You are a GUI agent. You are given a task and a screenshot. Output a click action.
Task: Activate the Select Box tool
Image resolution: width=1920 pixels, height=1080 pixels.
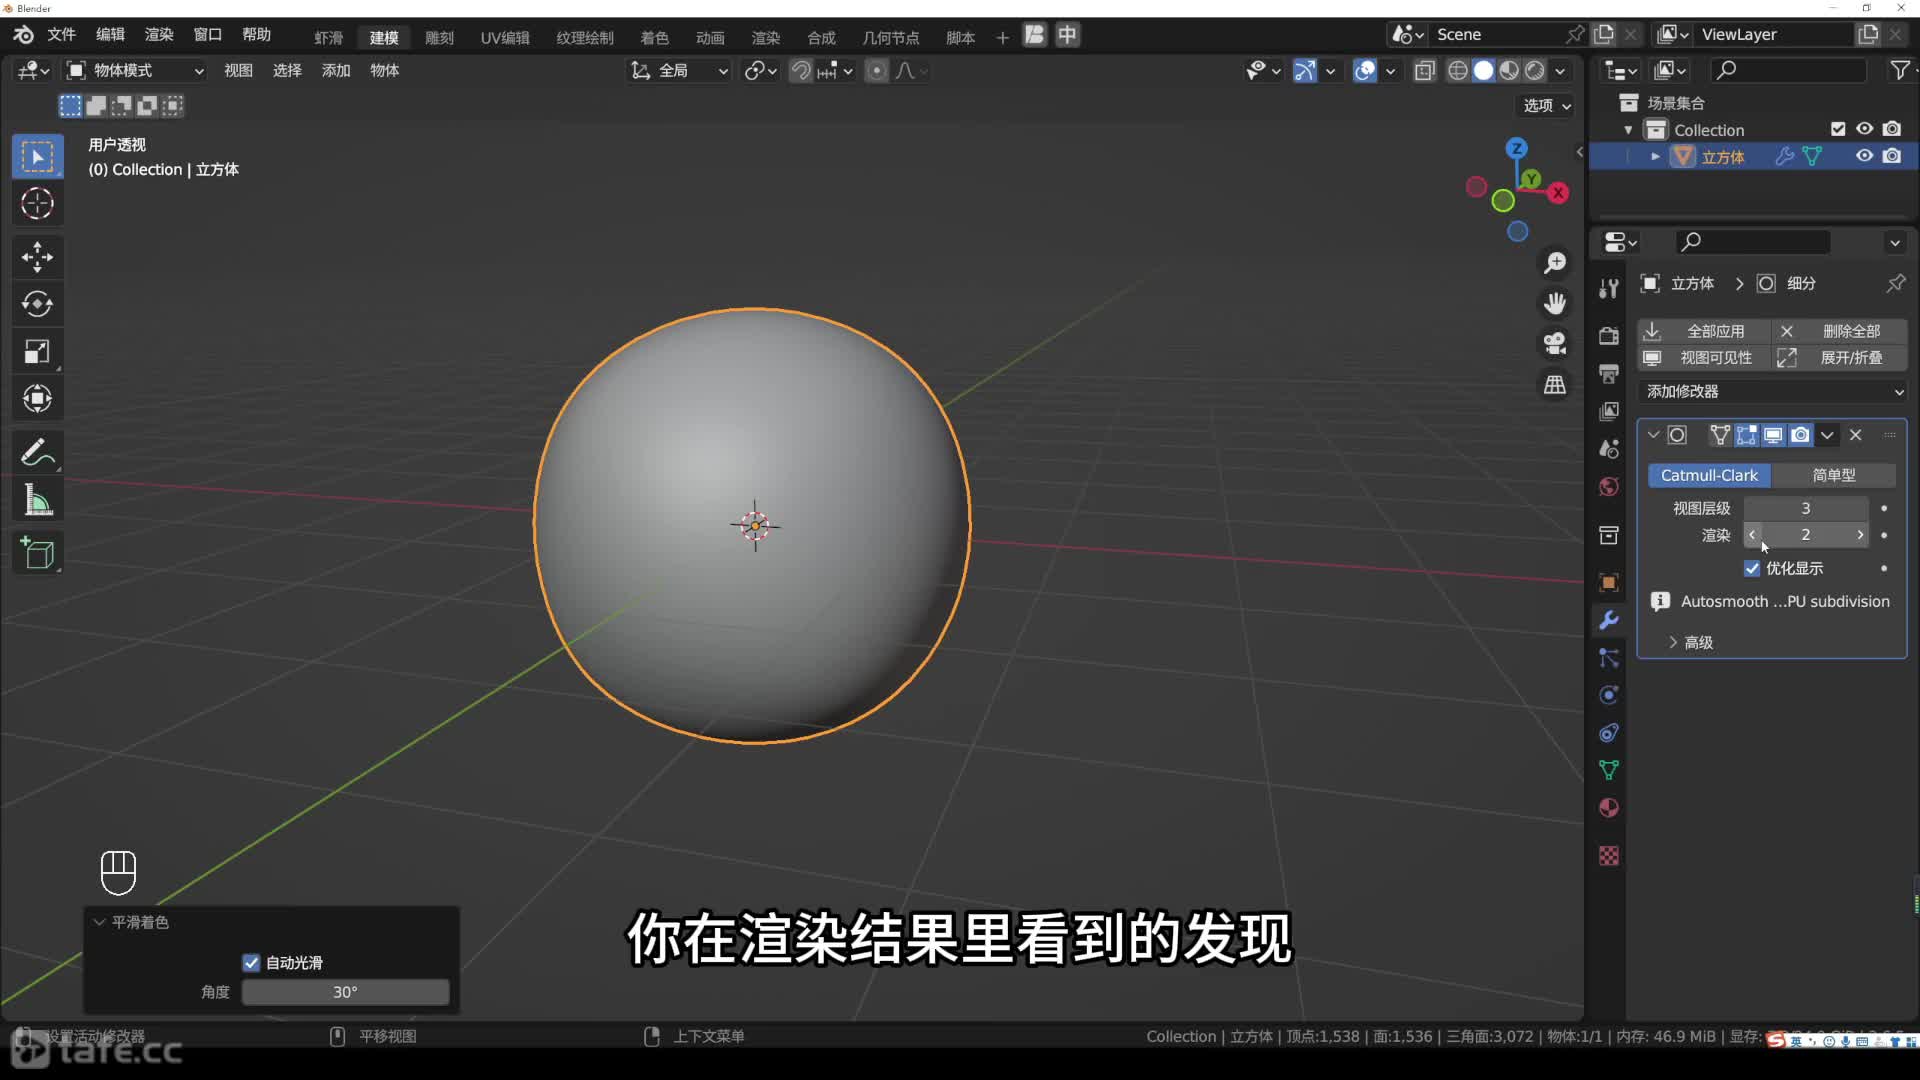37,157
